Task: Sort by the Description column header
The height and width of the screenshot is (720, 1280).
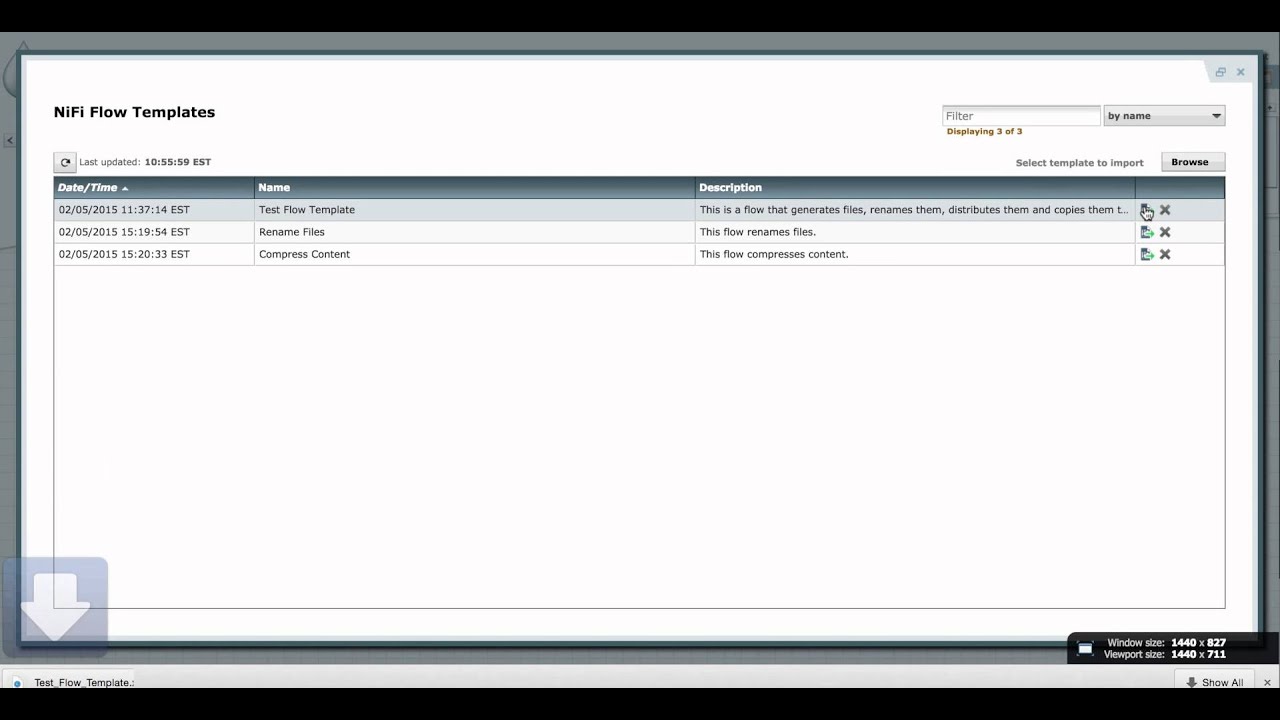Action: (x=915, y=187)
